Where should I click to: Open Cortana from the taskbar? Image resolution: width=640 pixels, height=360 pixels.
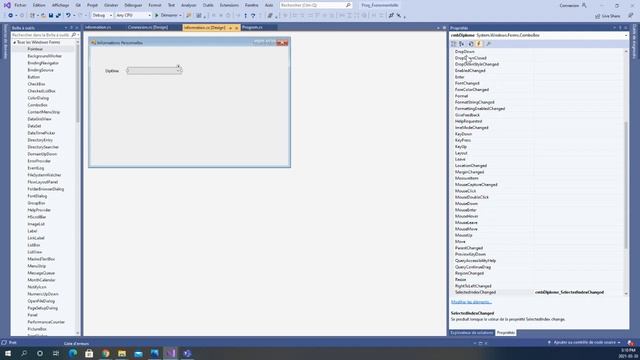[40, 353]
